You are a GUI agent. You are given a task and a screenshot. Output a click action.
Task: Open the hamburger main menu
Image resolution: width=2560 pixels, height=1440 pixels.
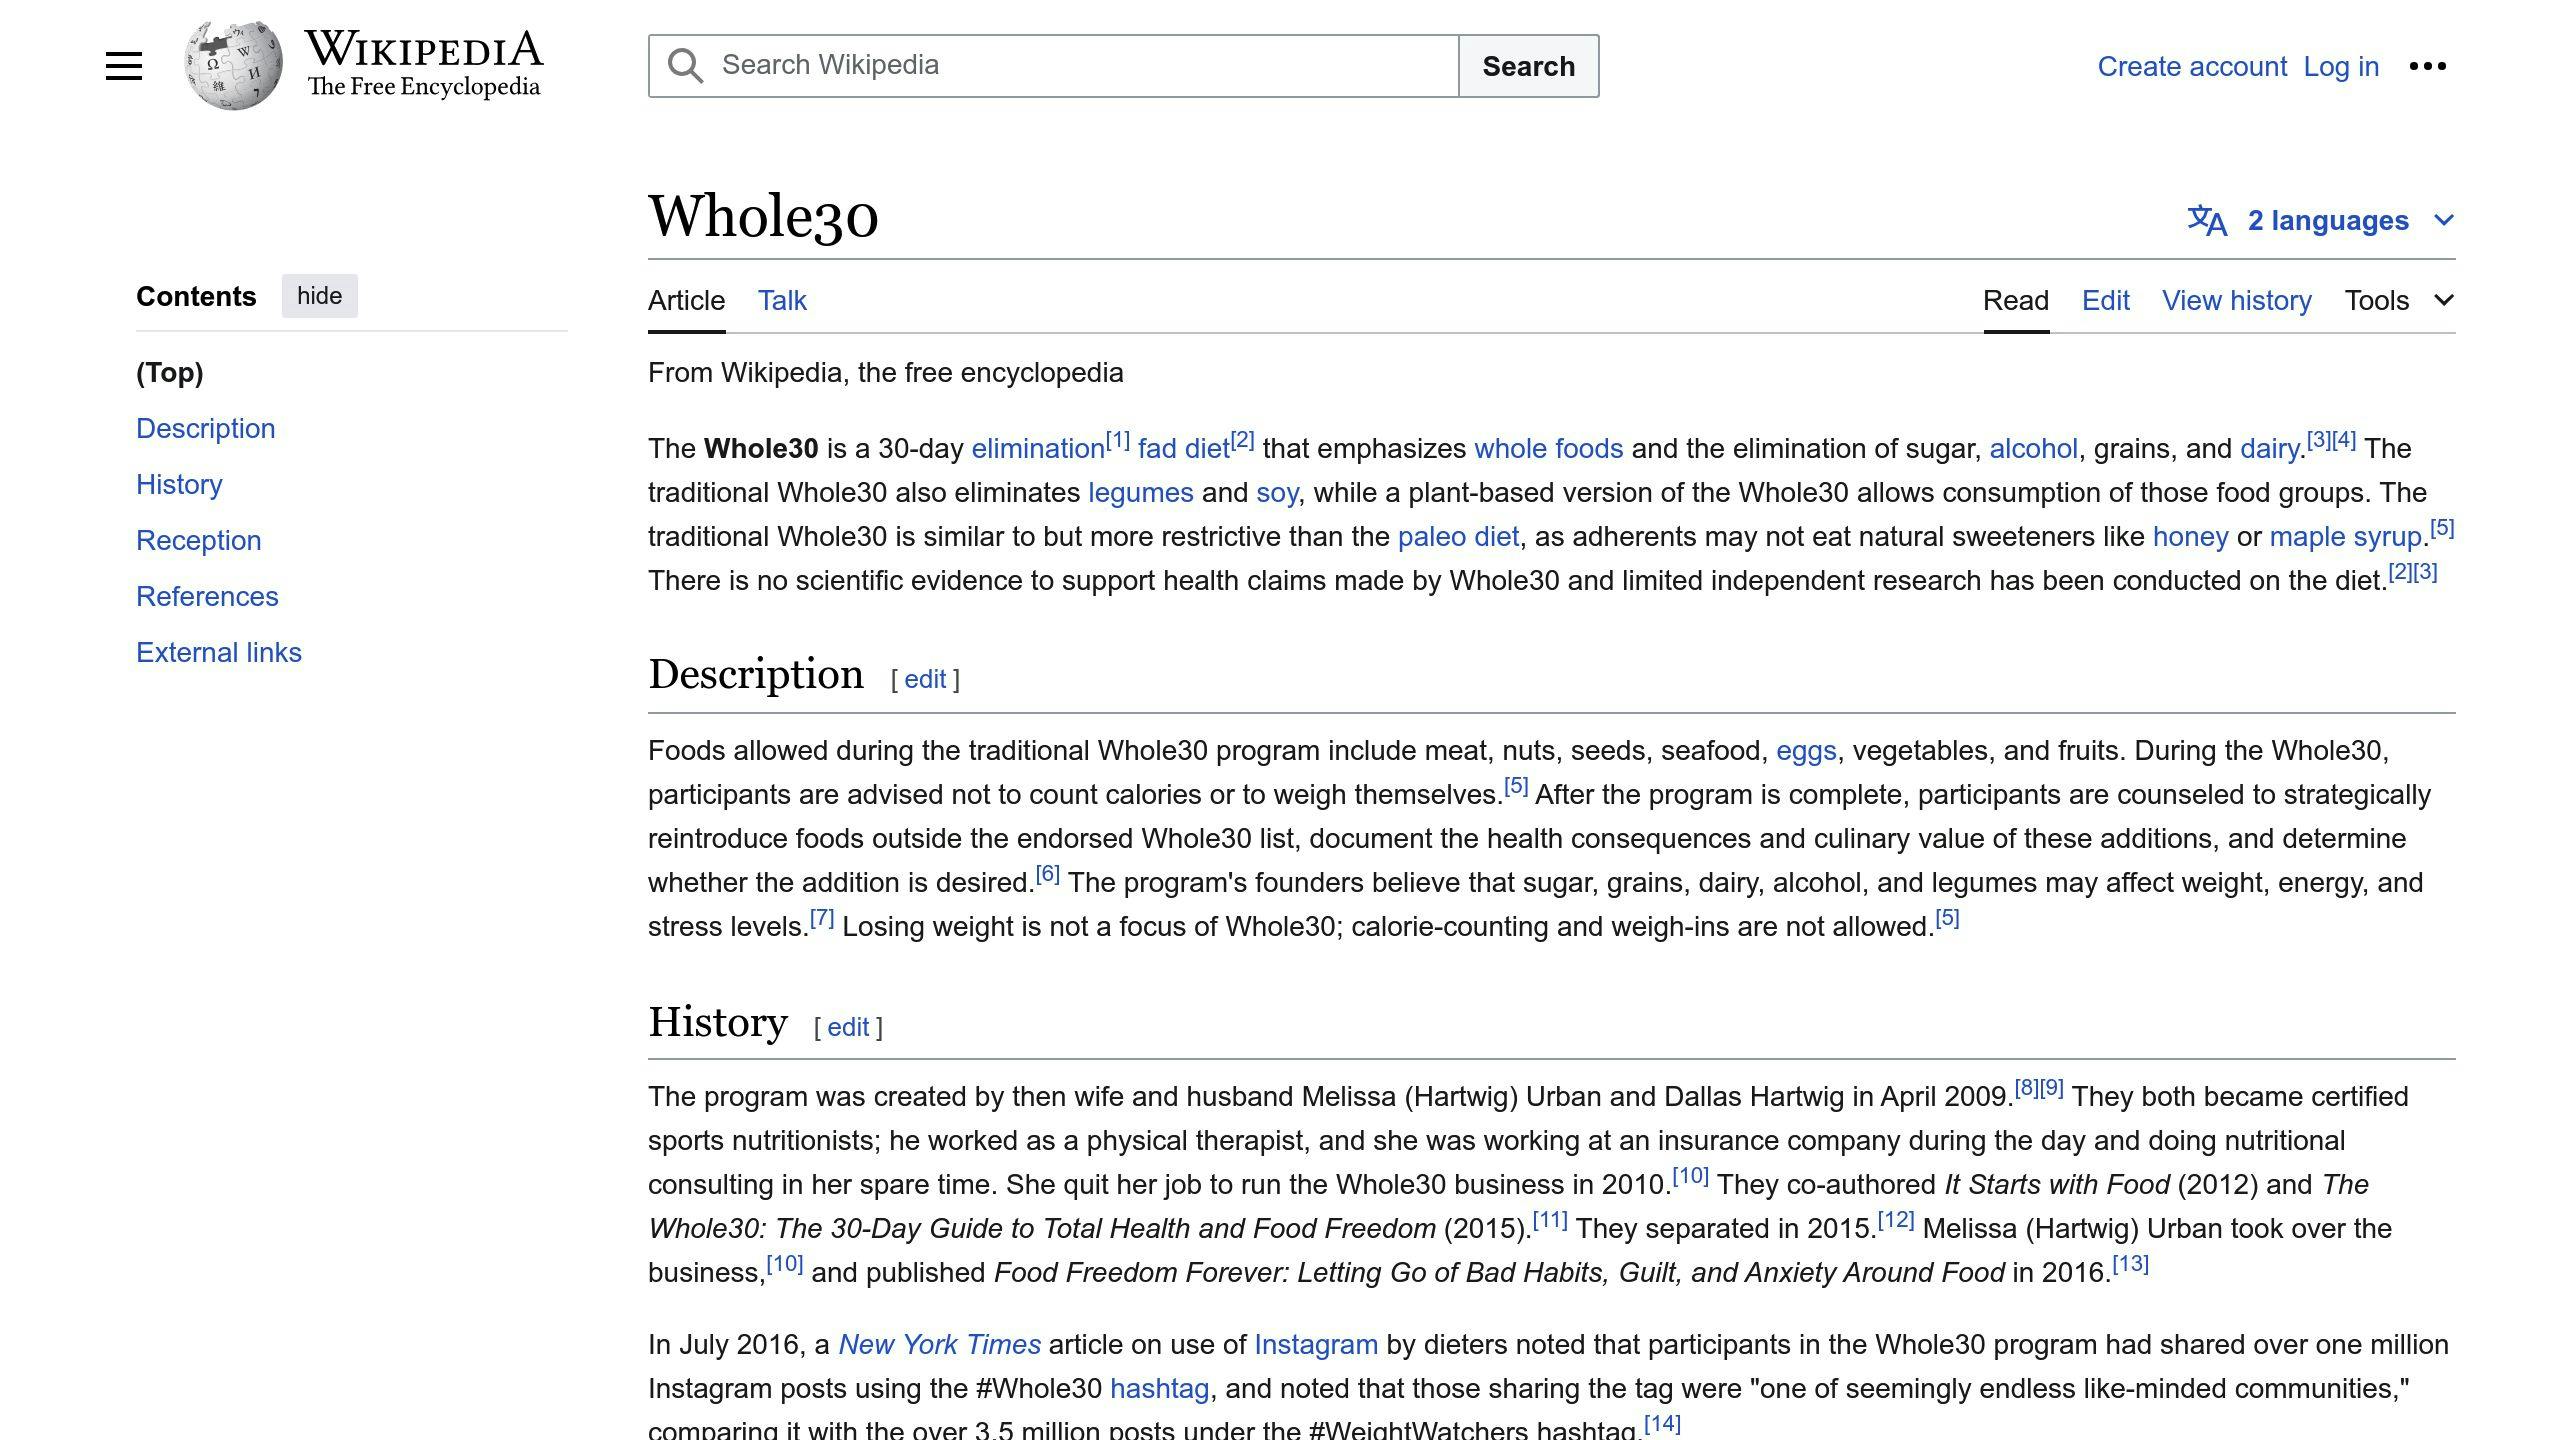coord(124,66)
